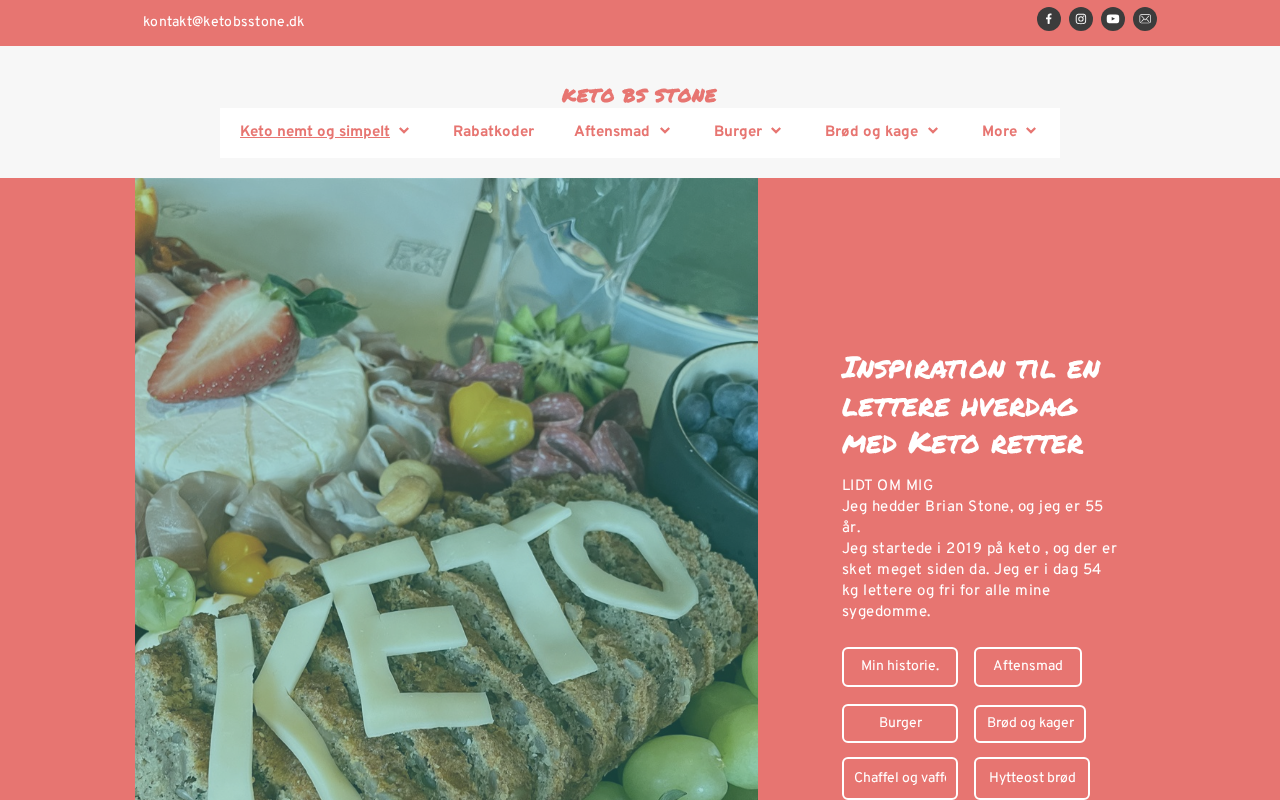This screenshot has height=800, width=1280.
Task: Open the Instagram social icon
Action: [x=1081, y=19]
